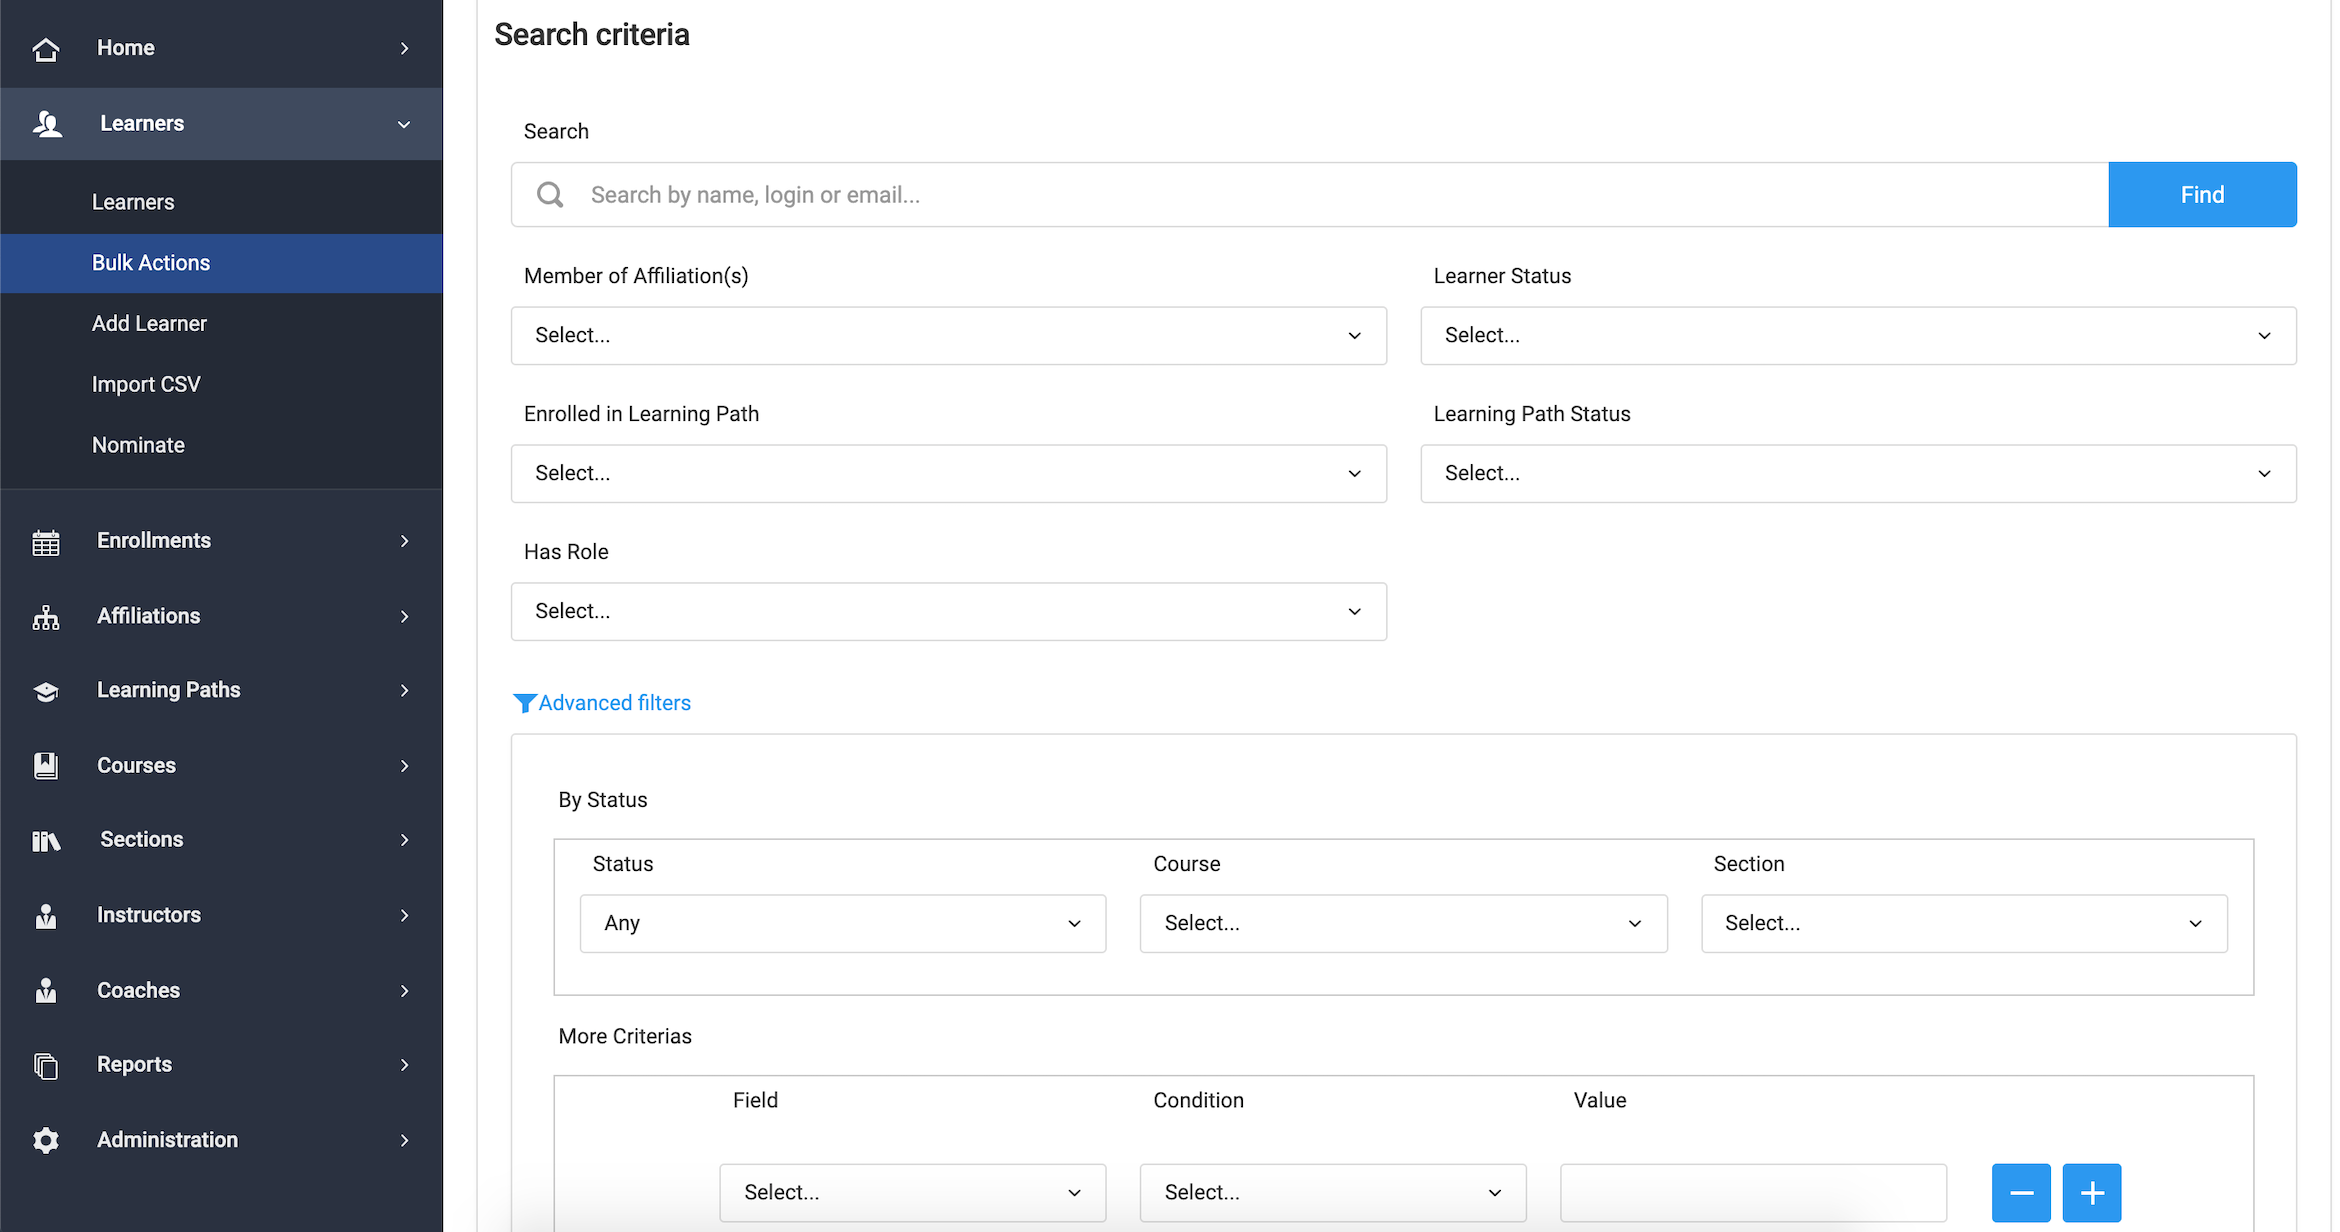This screenshot has height=1232, width=2340.
Task: Open the Has Role dropdown
Action: tap(949, 612)
